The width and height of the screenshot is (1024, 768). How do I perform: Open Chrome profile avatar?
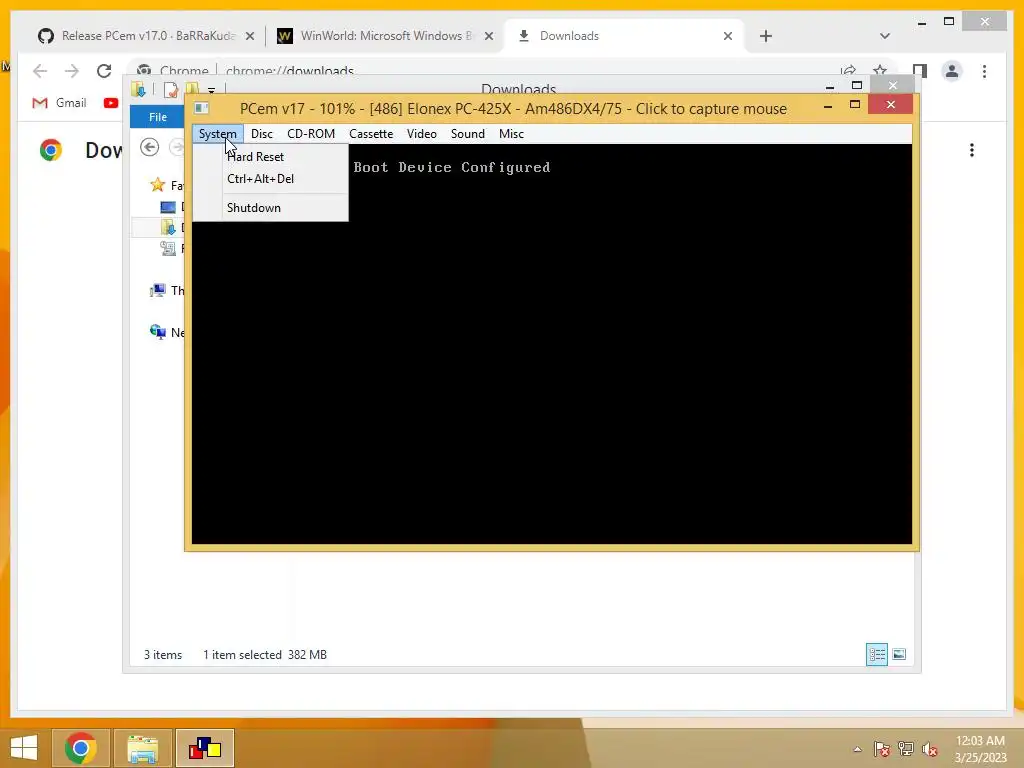[x=952, y=71]
